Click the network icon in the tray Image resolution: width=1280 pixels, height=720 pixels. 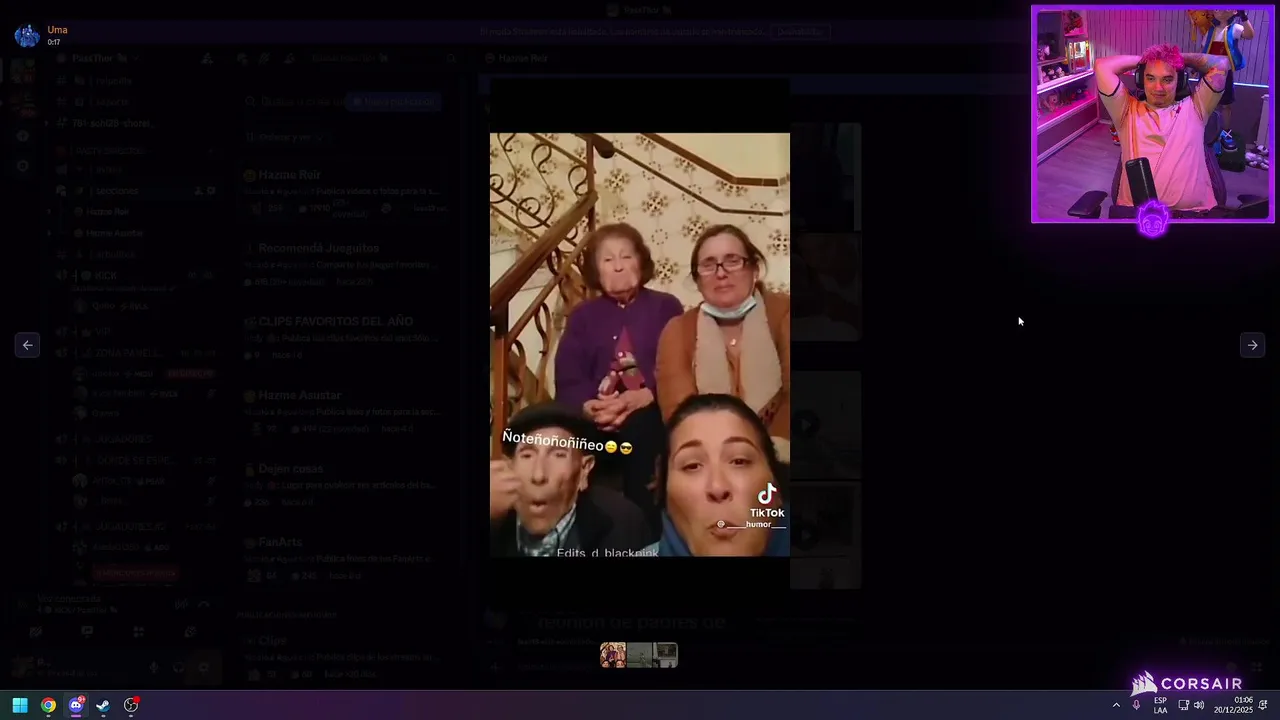[1183, 705]
